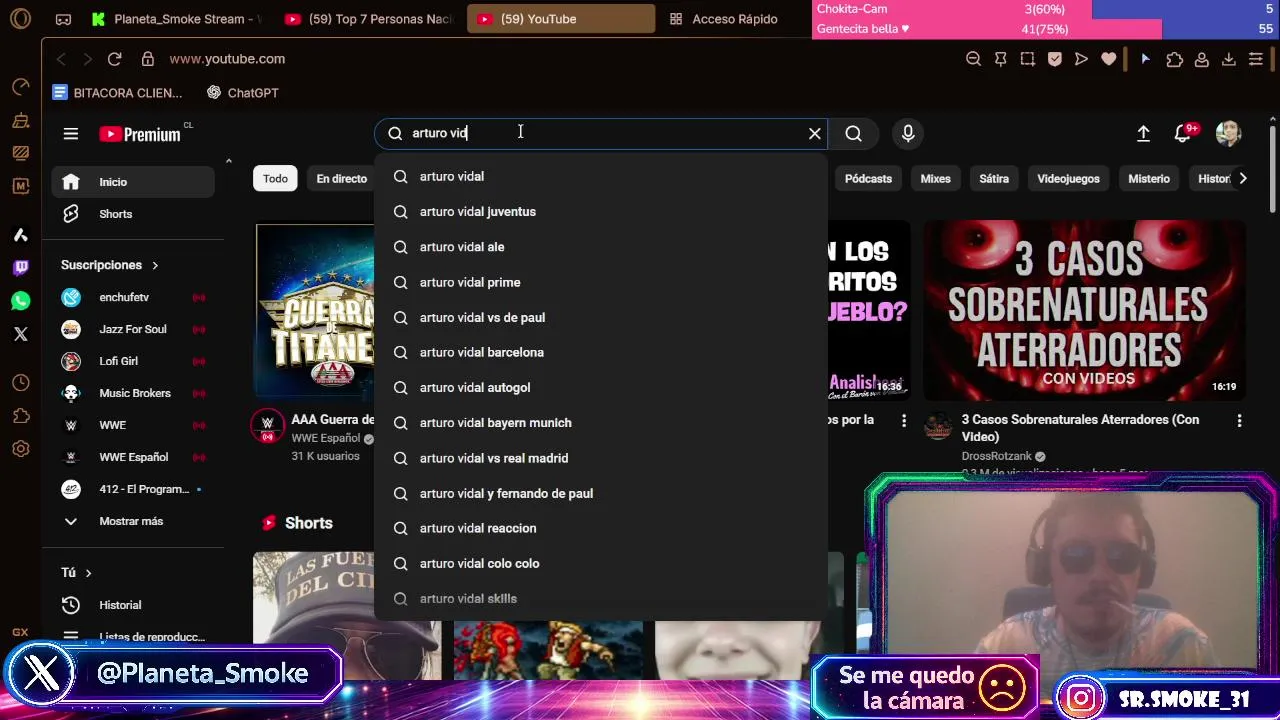Select the Misterio filter chip
The width and height of the screenshot is (1280, 720).
(x=1149, y=179)
